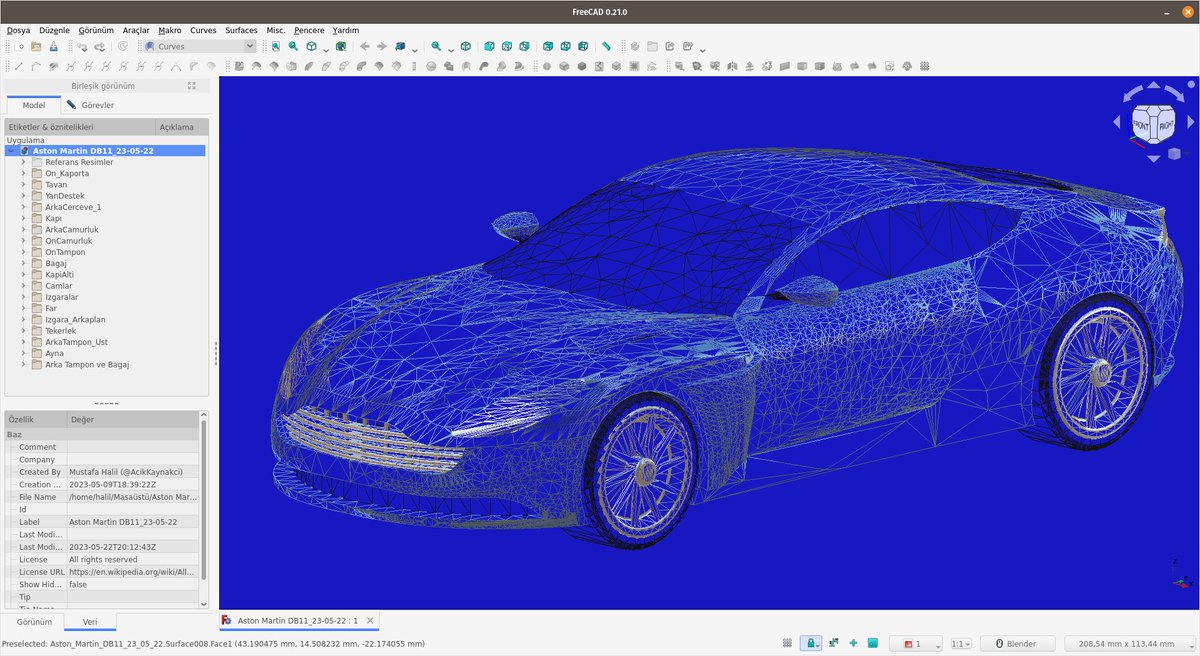Open the dimensions 208,54 mm dropdown

pyautogui.click(x=1130, y=643)
